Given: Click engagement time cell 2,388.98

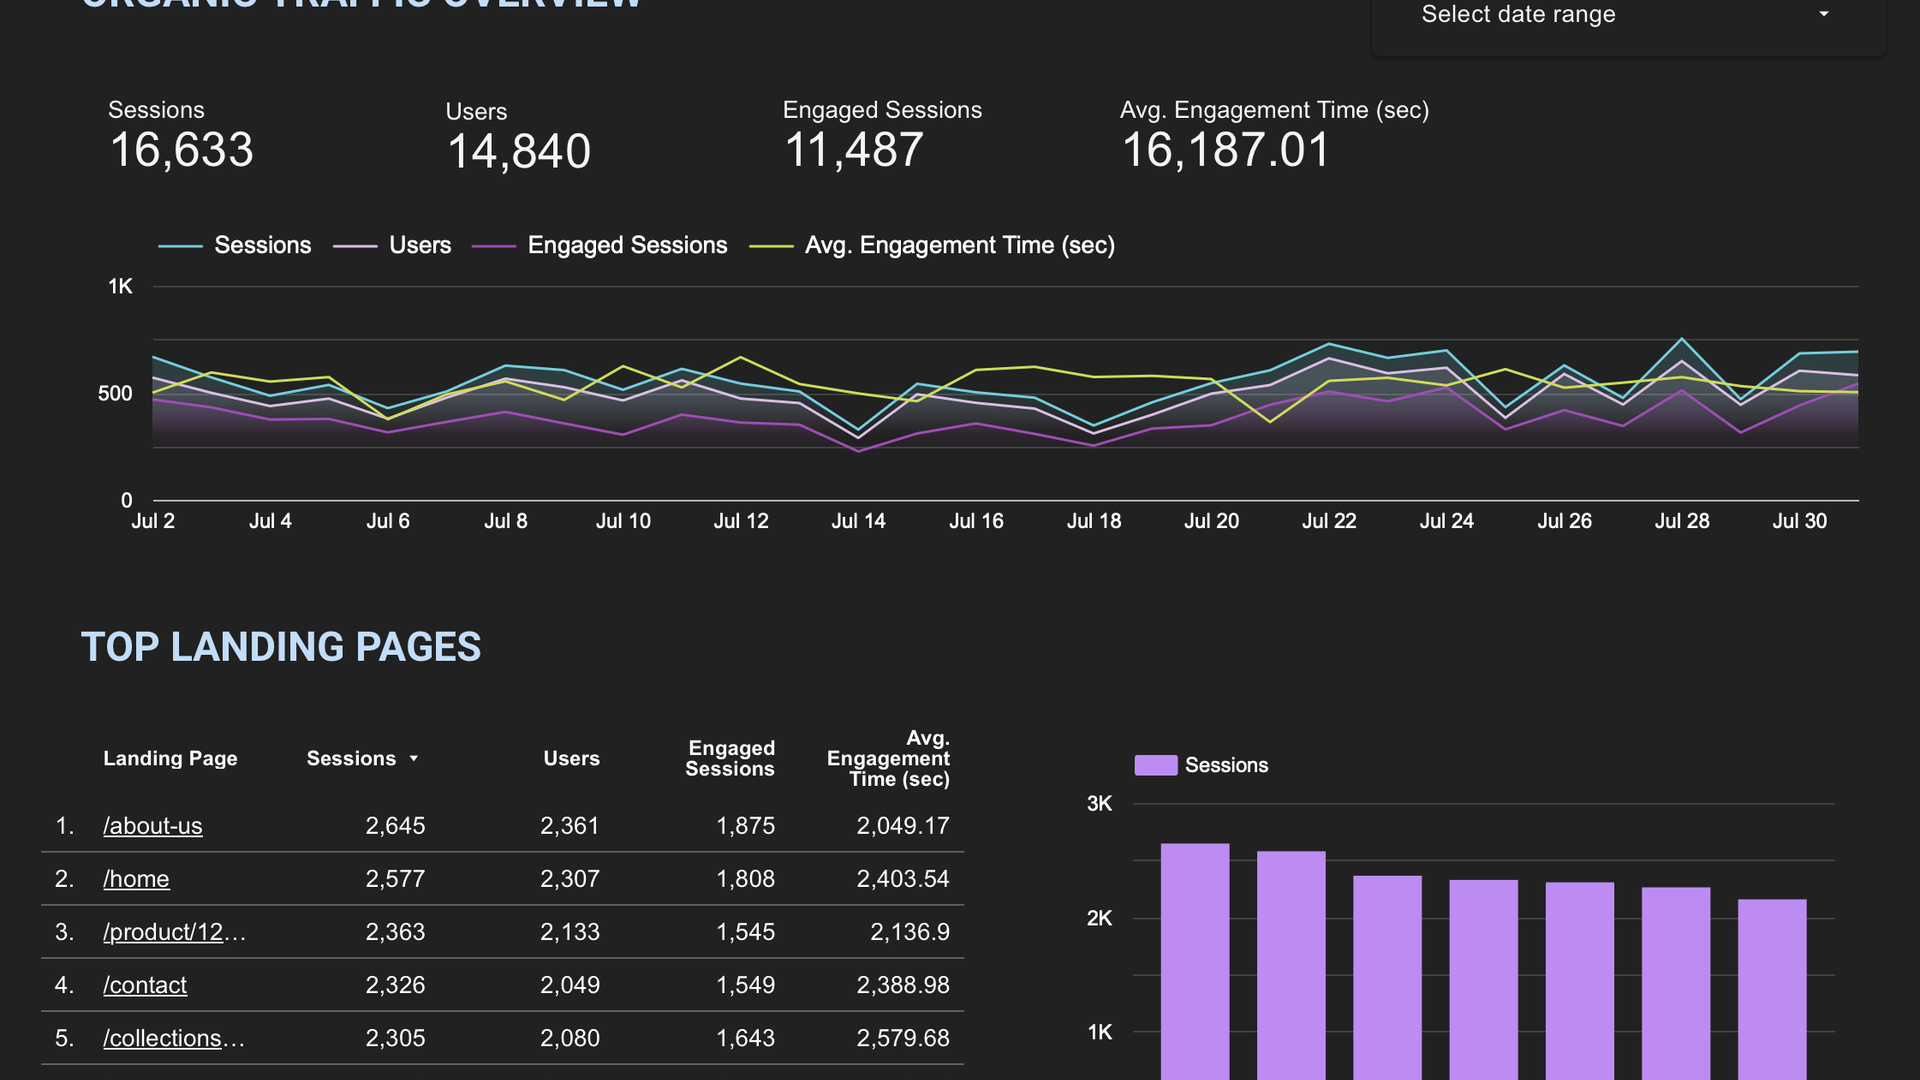Looking at the screenshot, I should point(903,985).
